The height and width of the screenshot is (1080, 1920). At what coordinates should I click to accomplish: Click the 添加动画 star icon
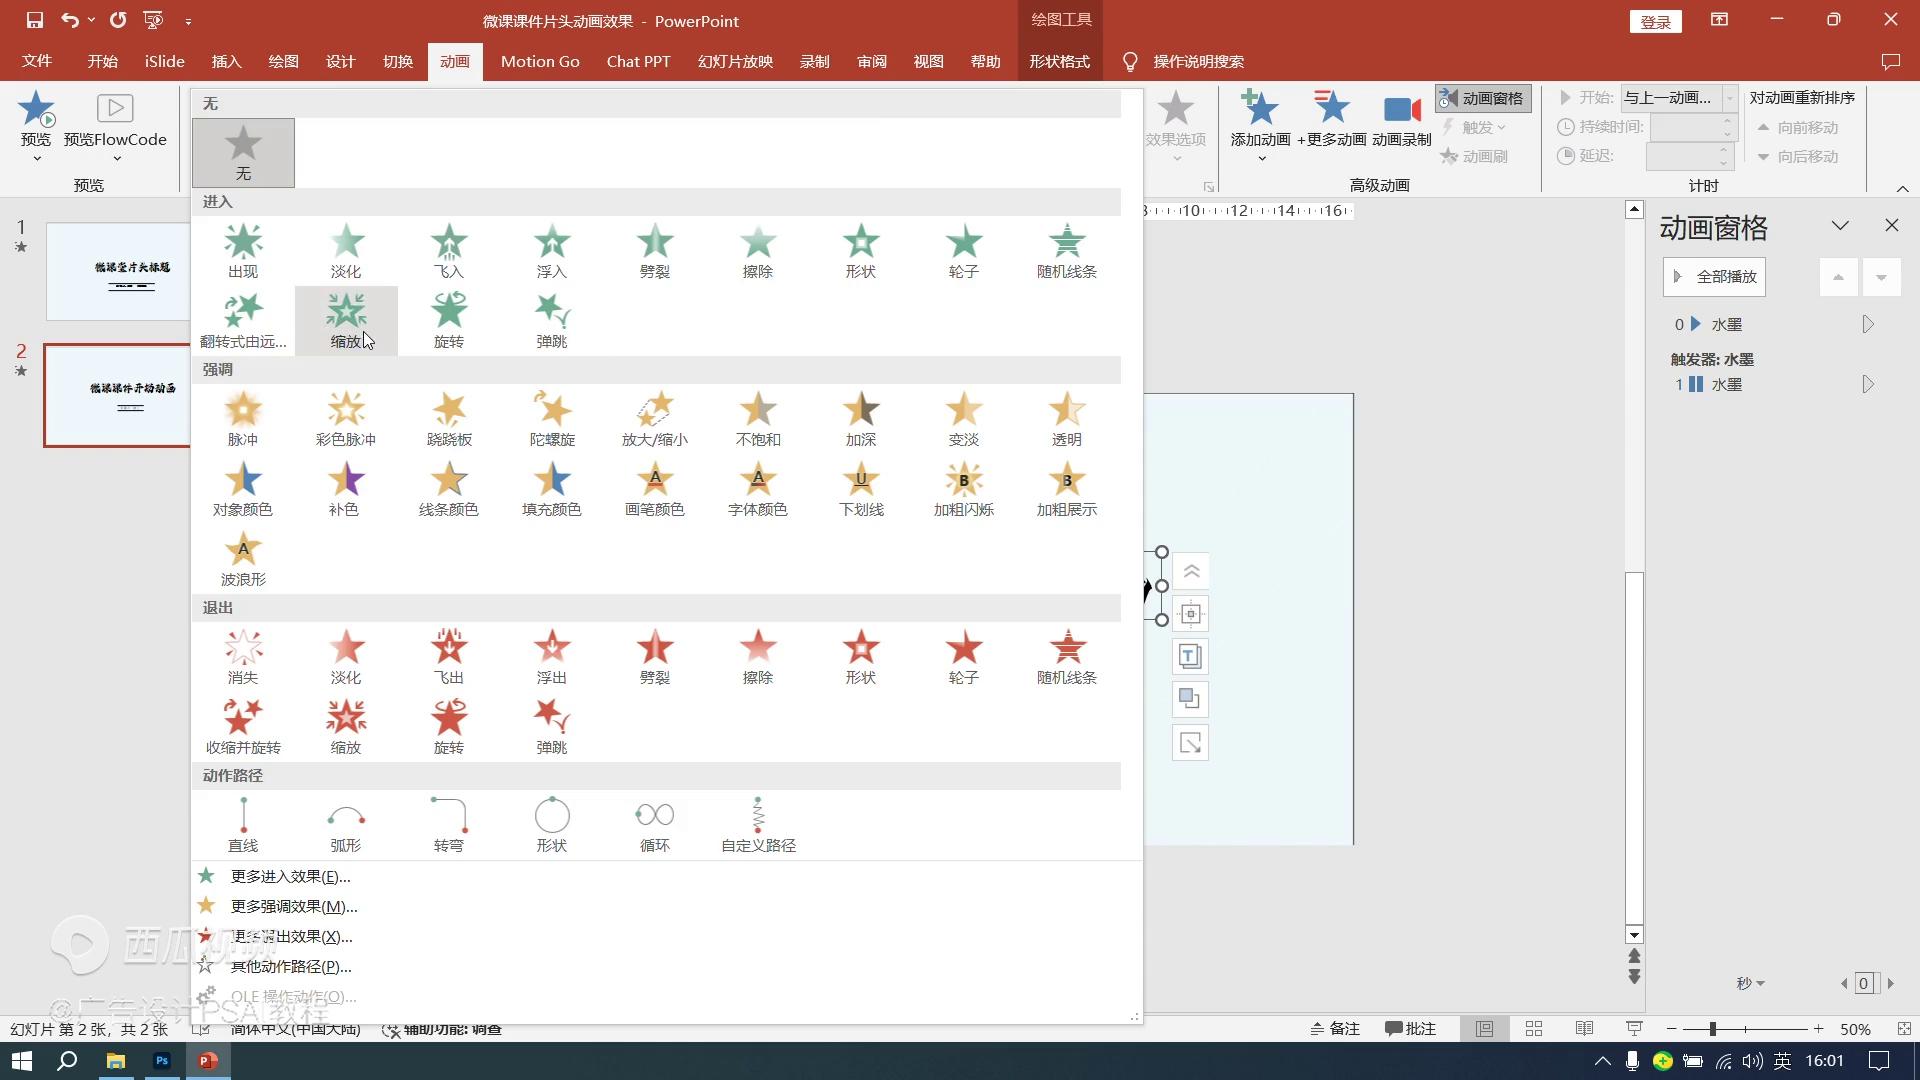coord(1260,108)
